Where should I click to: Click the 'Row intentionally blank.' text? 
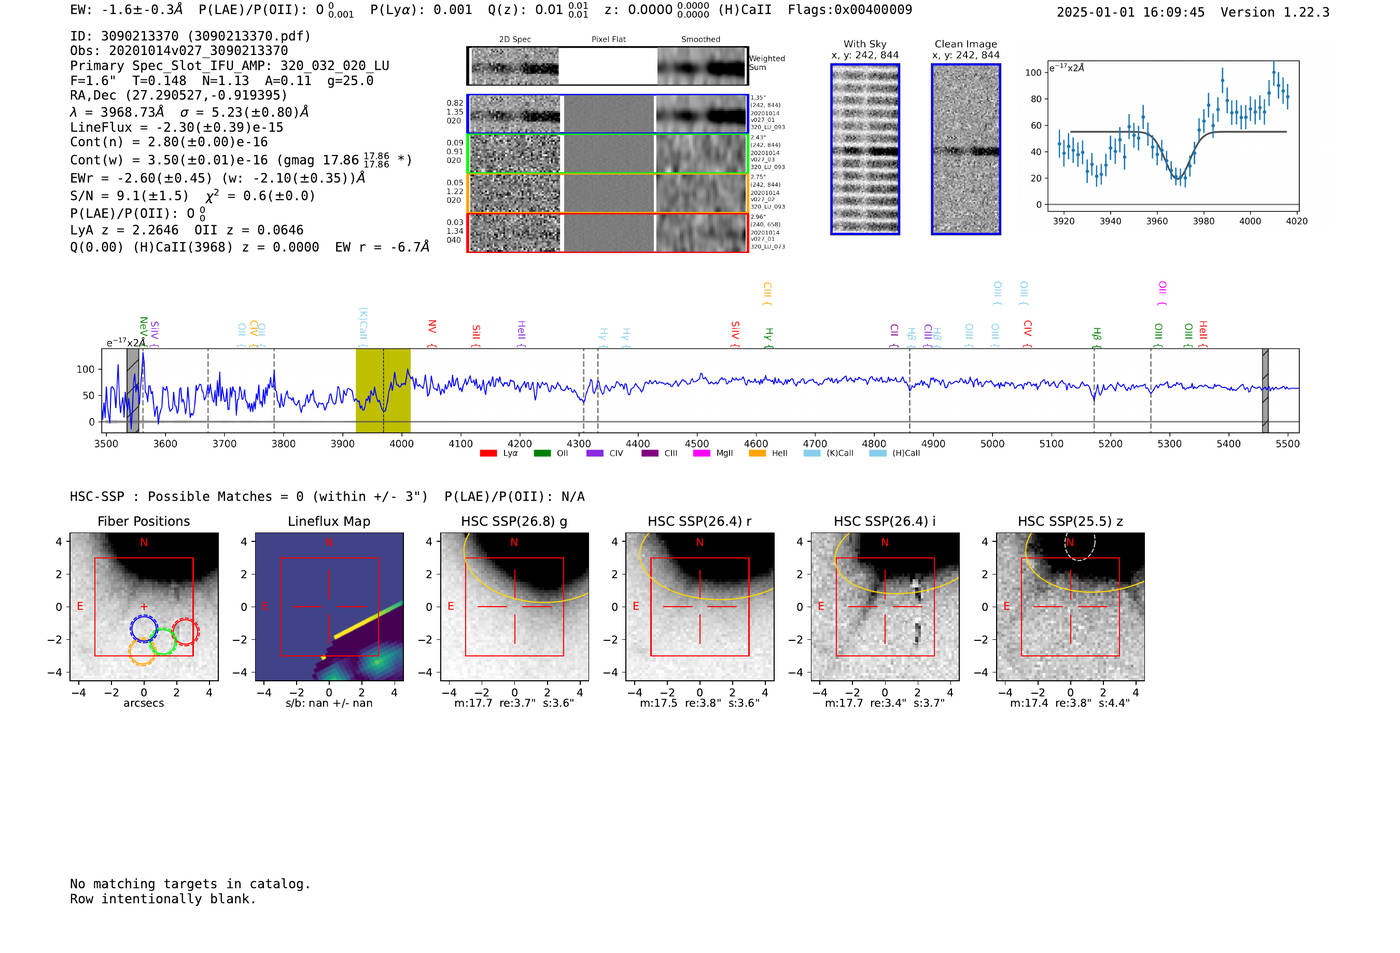[x=163, y=899]
